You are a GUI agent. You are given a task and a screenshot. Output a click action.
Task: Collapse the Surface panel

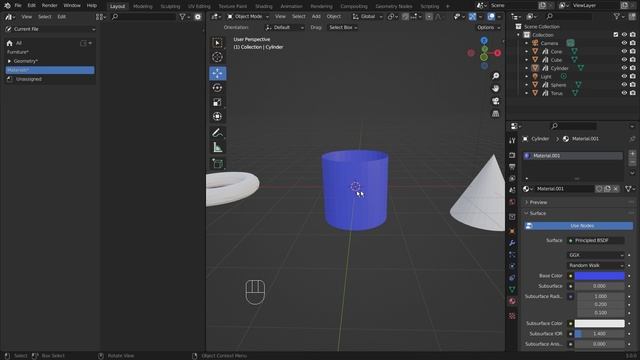click(x=537, y=213)
